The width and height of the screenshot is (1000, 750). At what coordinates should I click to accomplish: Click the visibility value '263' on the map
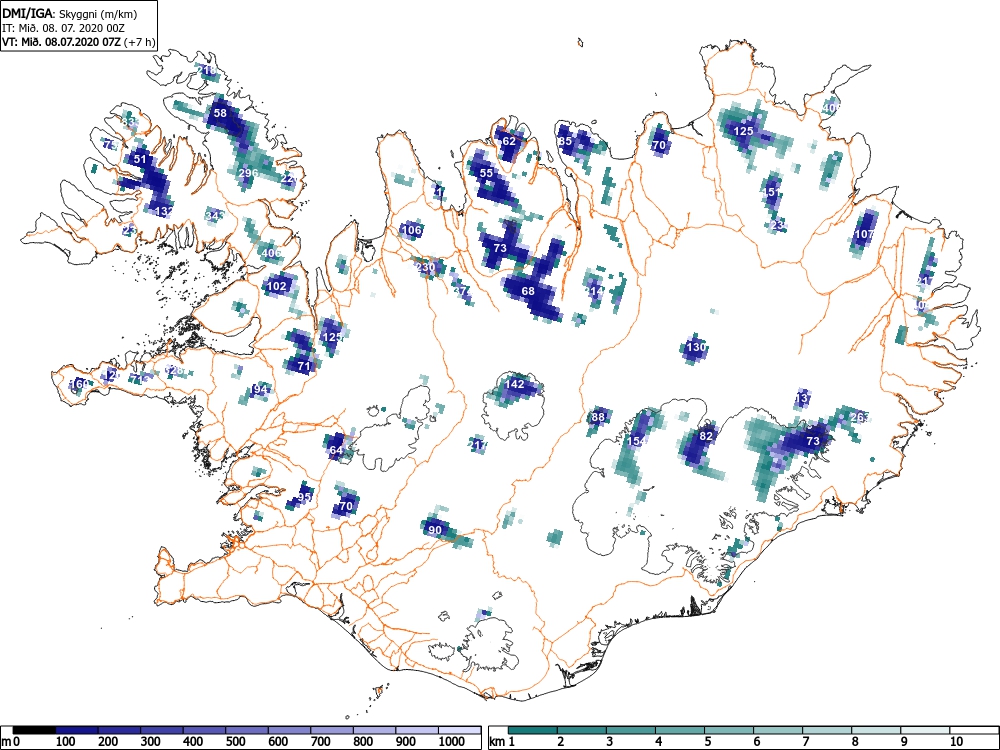click(x=860, y=418)
